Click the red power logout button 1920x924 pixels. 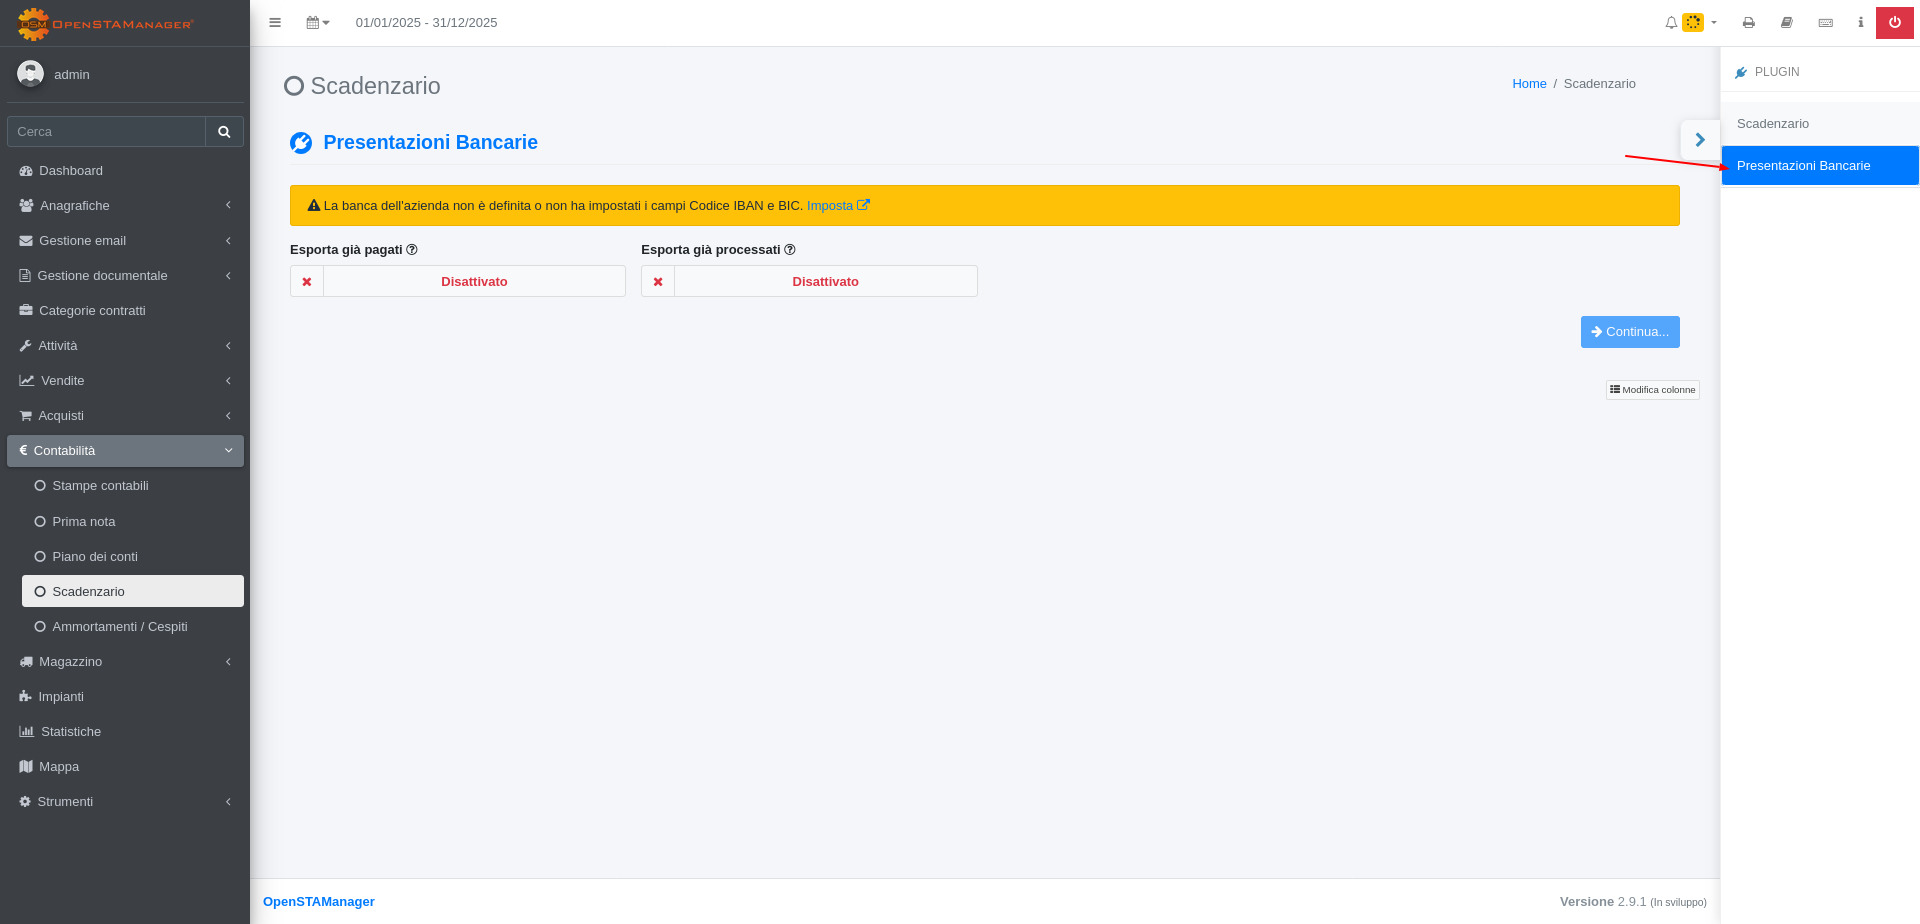(x=1895, y=22)
